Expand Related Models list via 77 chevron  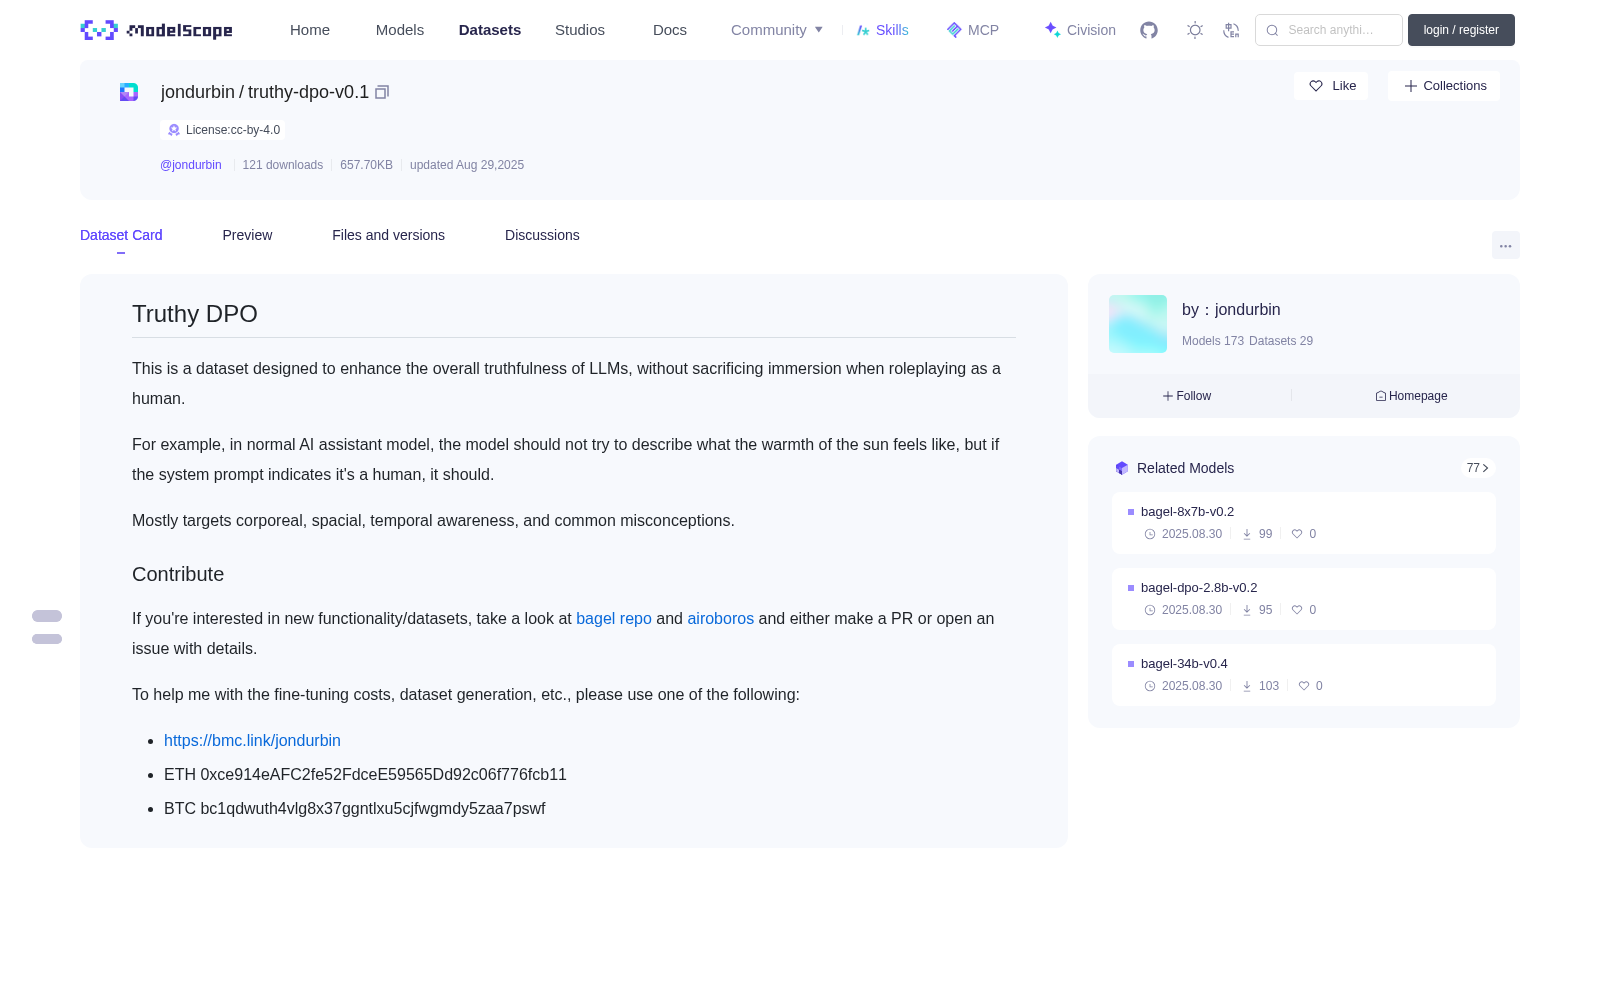click(1478, 468)
